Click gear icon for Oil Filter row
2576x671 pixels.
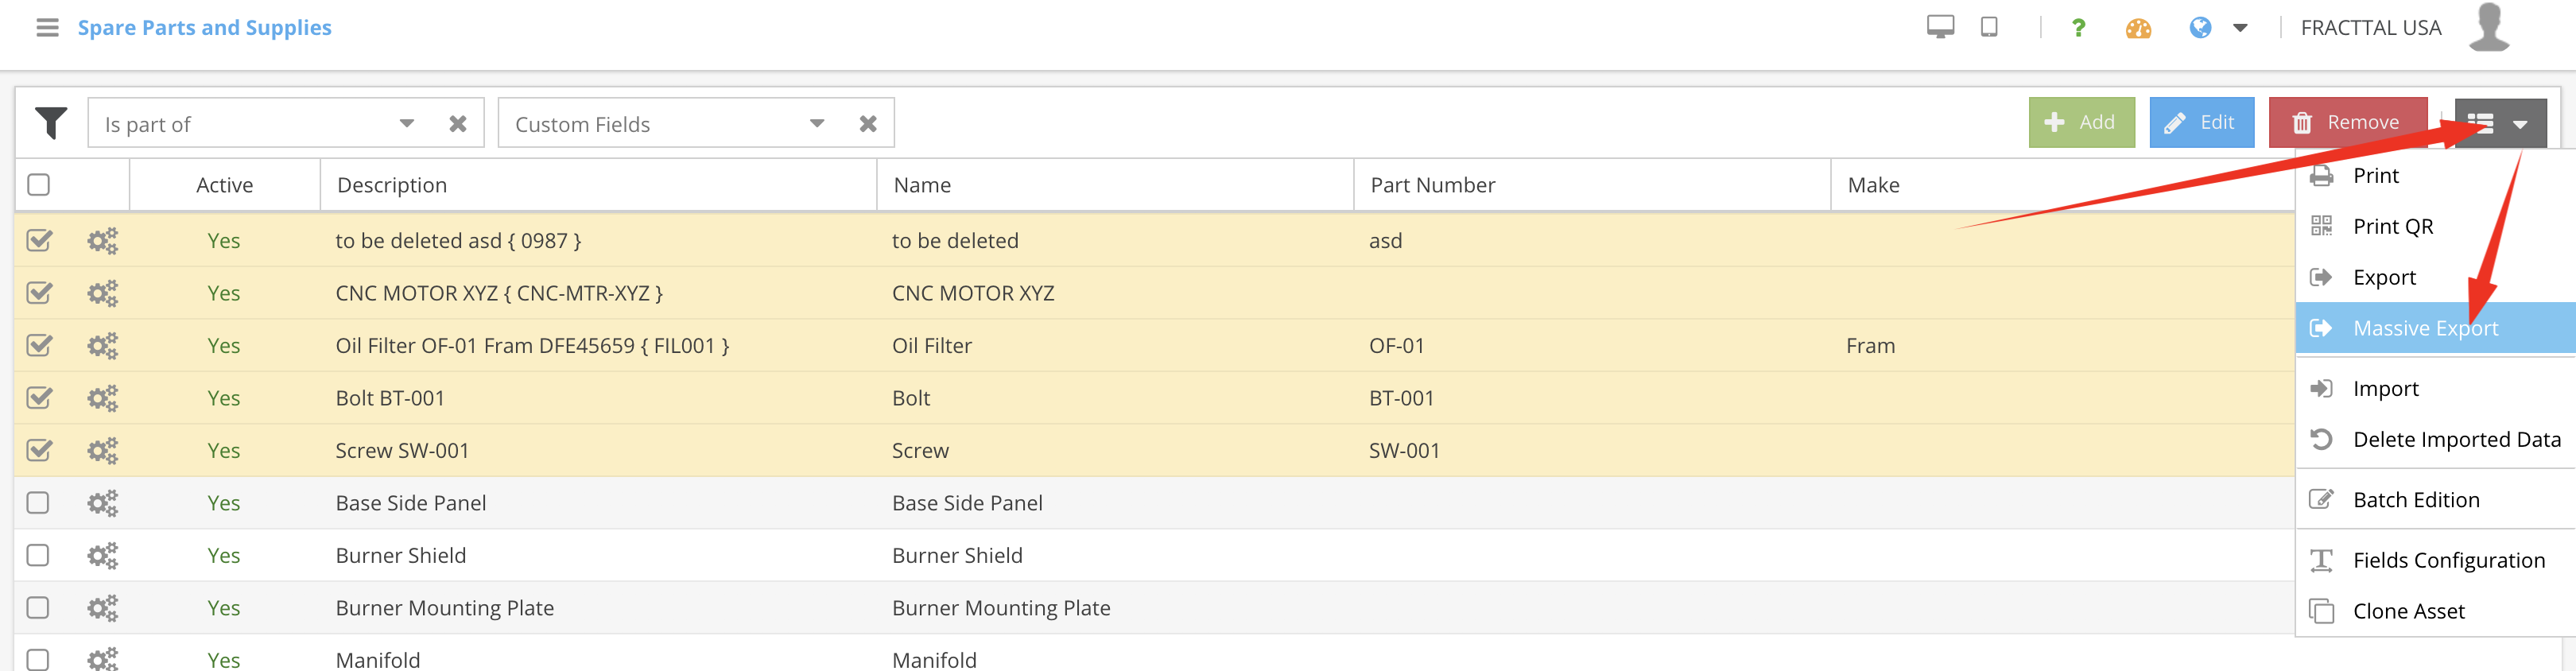(102, 346)
